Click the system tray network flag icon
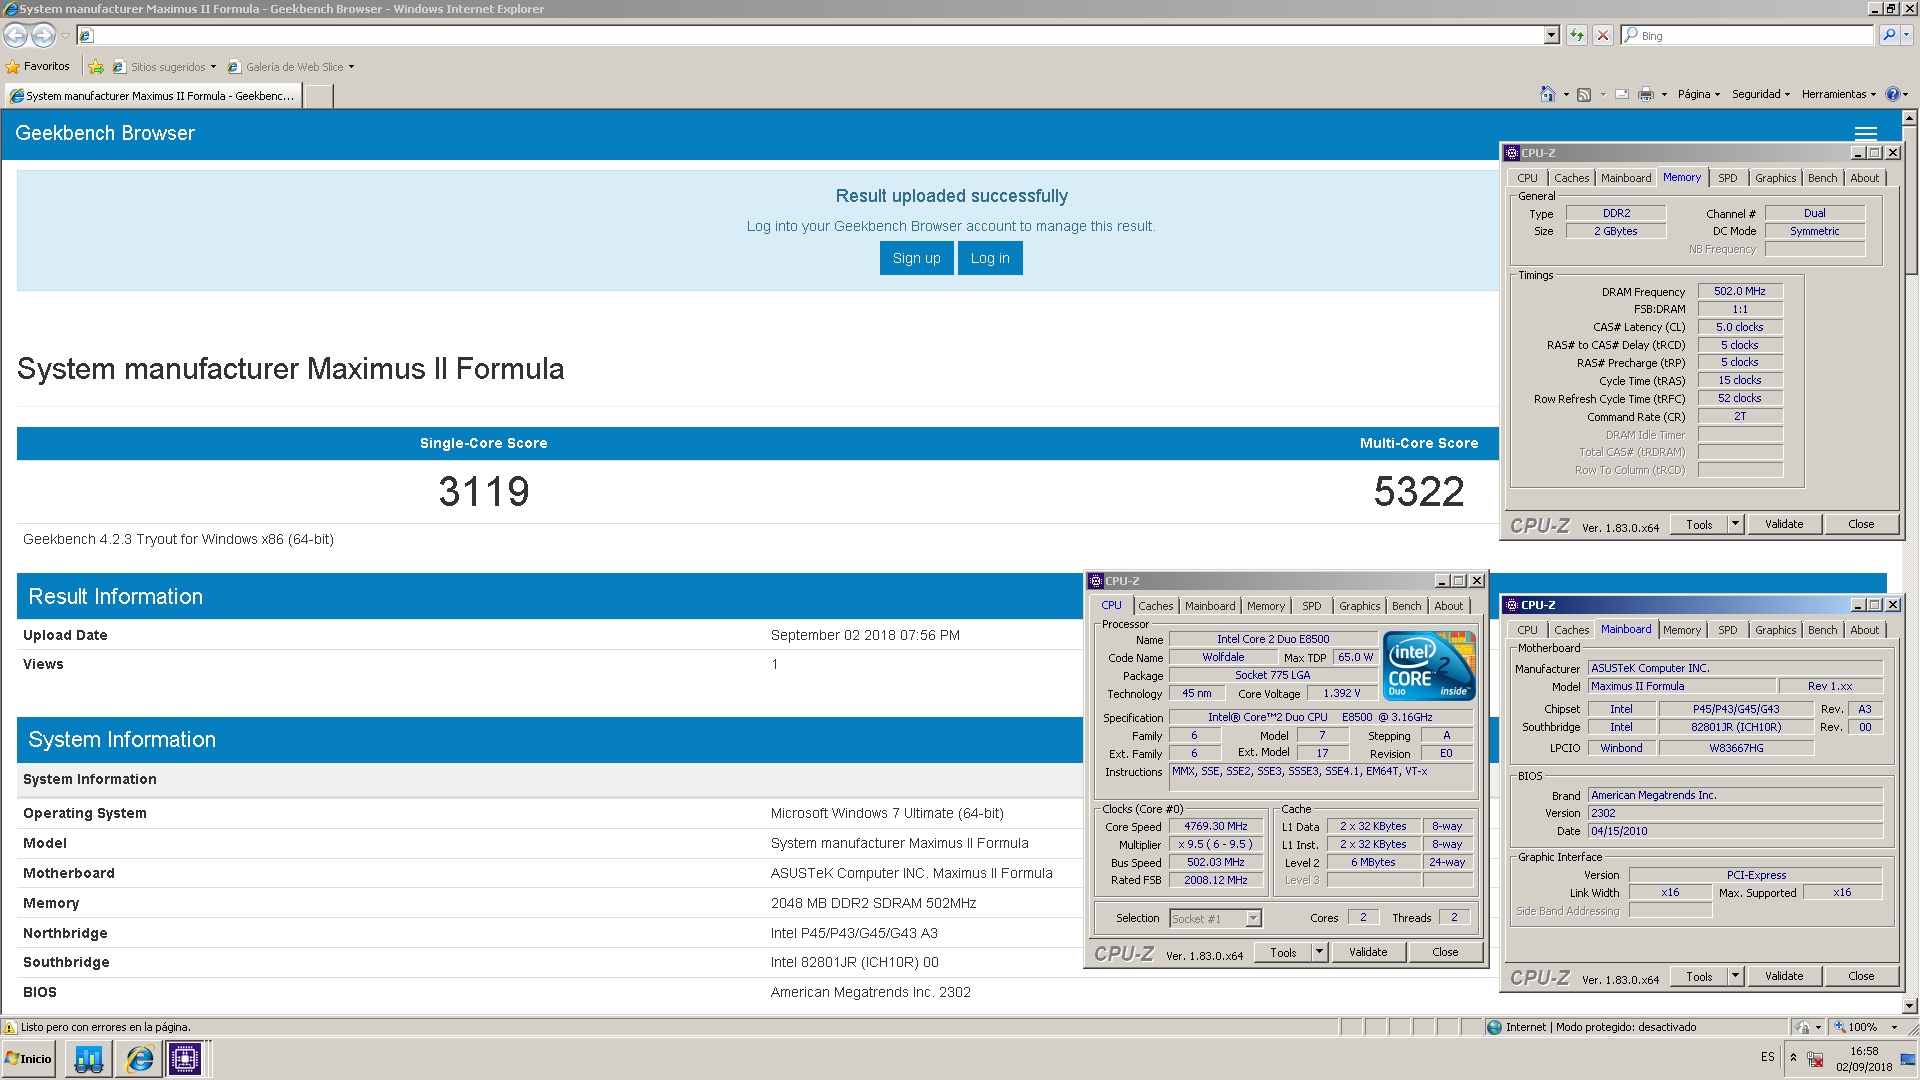This screenshot has width=1920, height=1080. pos(1815,1058)
